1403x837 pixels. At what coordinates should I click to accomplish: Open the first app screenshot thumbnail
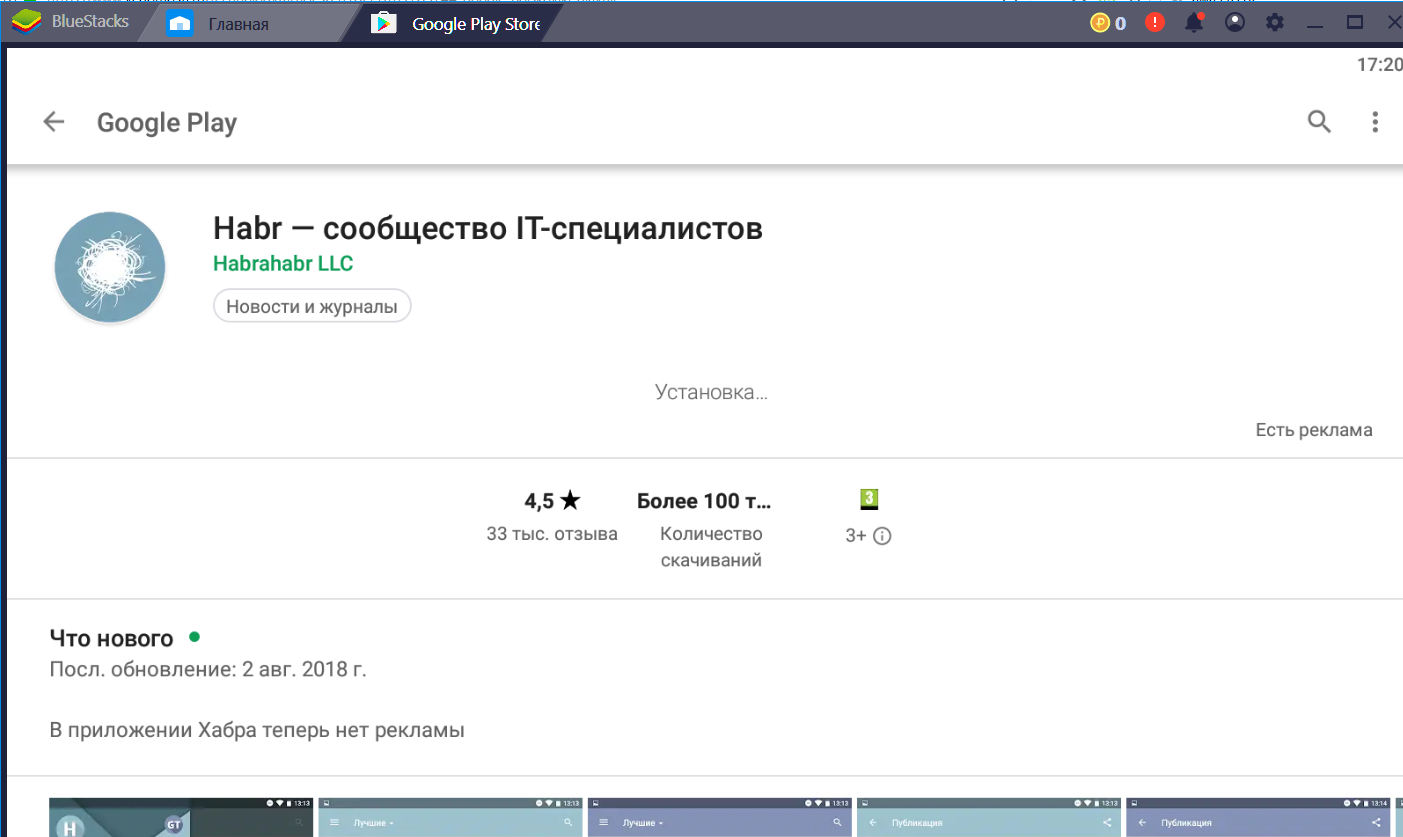(183, 817)
